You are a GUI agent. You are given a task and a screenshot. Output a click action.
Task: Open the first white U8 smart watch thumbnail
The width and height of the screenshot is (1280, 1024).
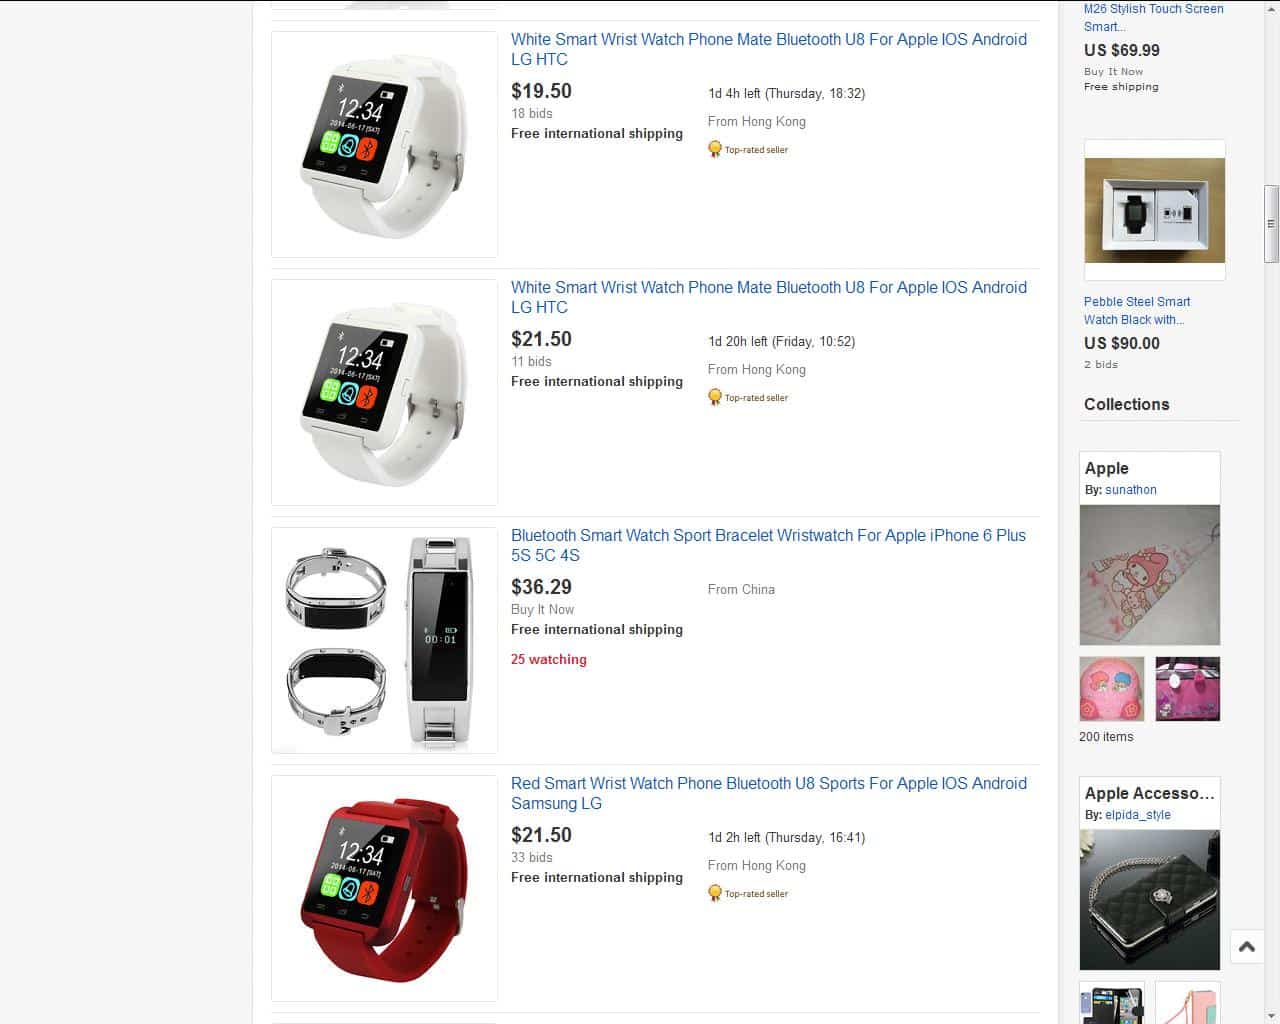pos(384,144)
